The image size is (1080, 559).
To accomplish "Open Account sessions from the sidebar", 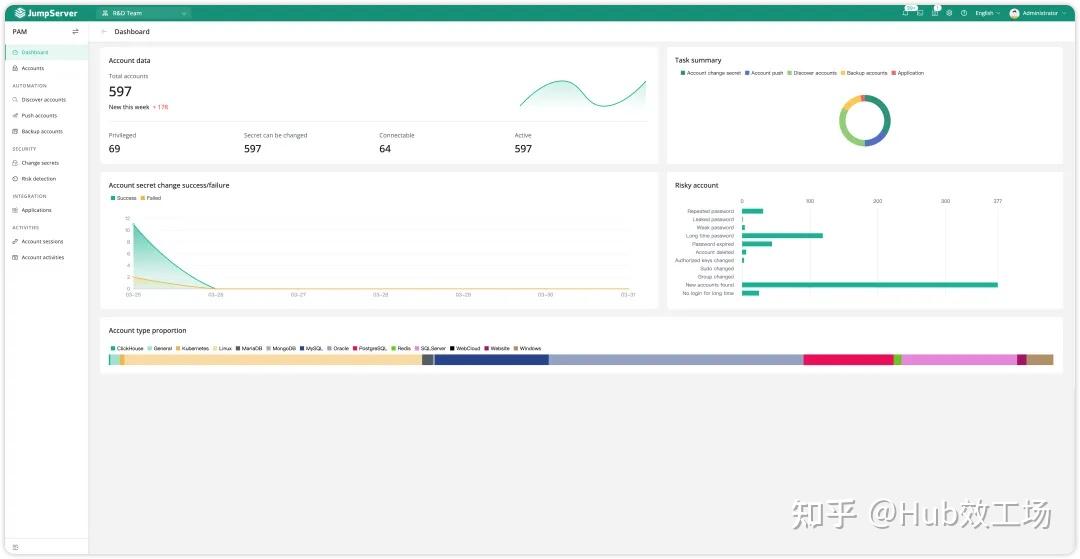I will [x=42, y=242].
